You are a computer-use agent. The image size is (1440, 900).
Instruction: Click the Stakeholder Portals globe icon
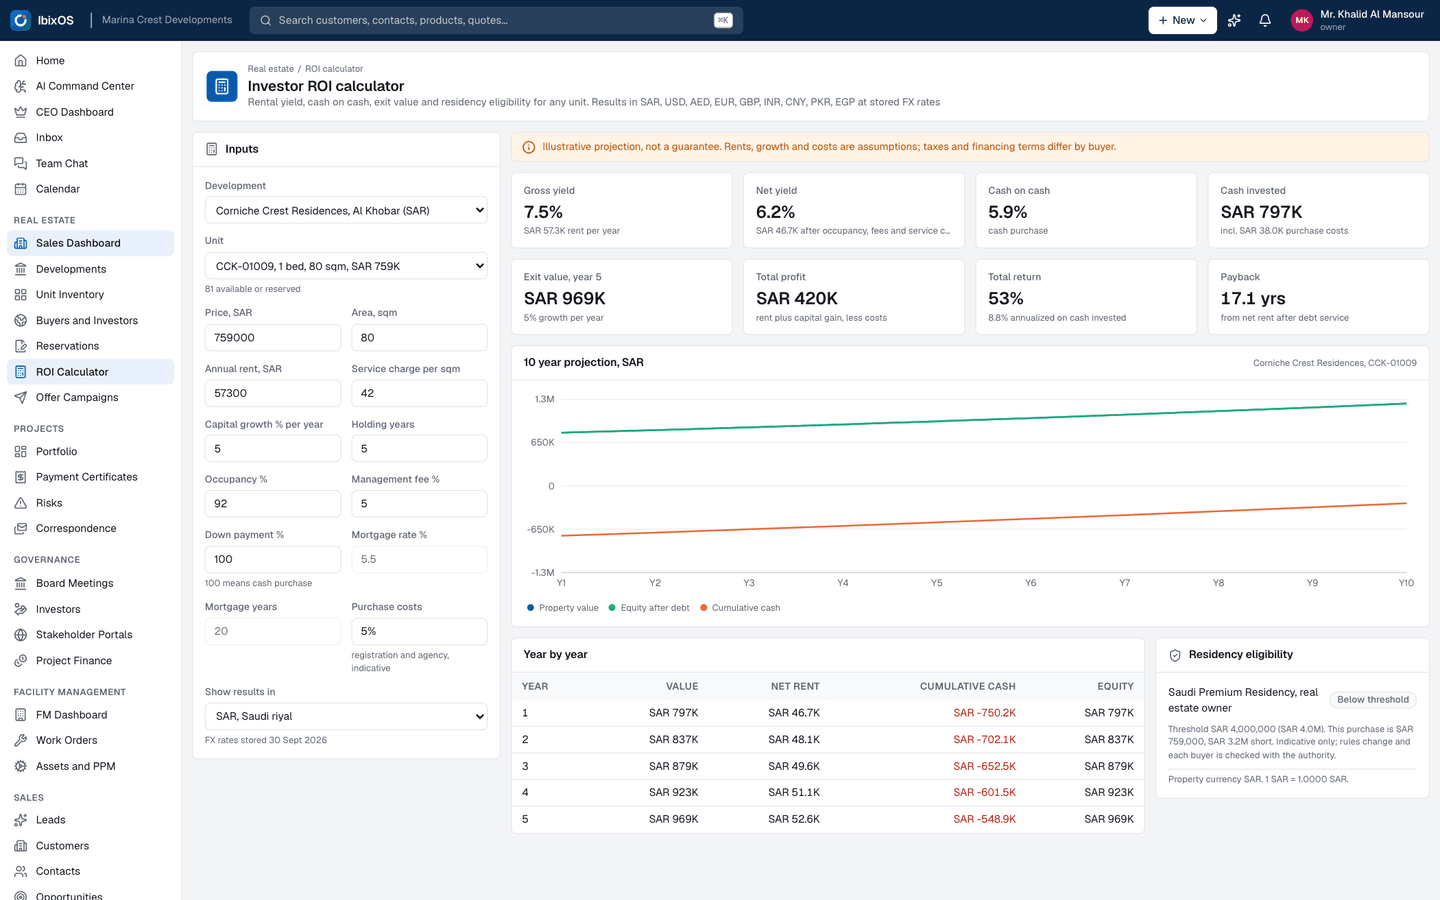coord(21,635)
